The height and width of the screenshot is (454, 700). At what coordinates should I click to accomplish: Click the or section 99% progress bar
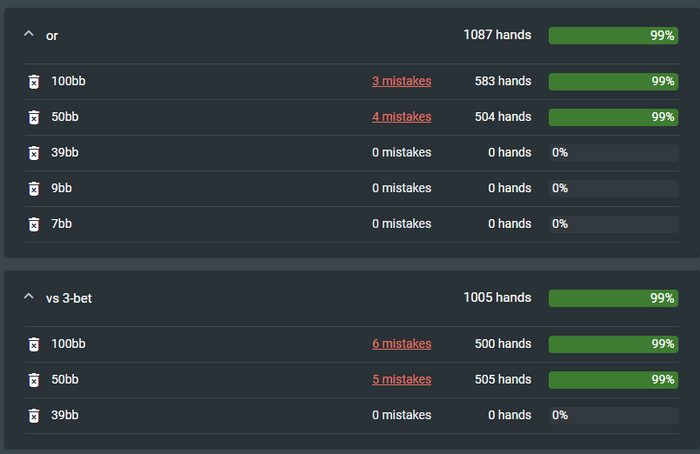coord(613,35)
